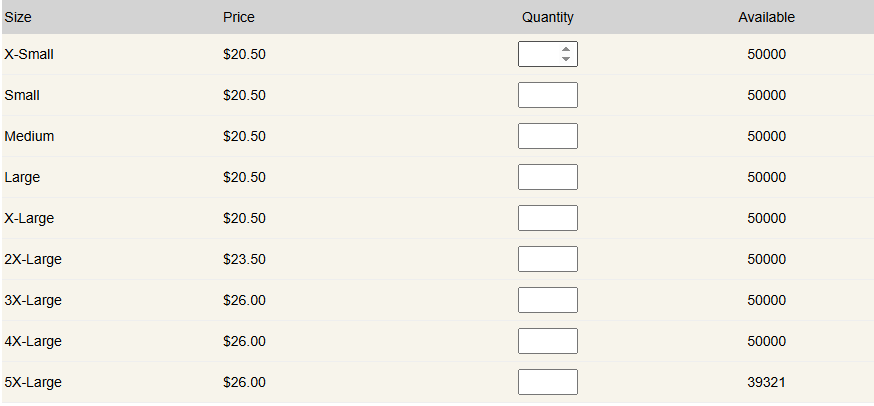Click the 3X-Large quantity input box
This screenshot has height=406, width=874.
click(548, 300)
